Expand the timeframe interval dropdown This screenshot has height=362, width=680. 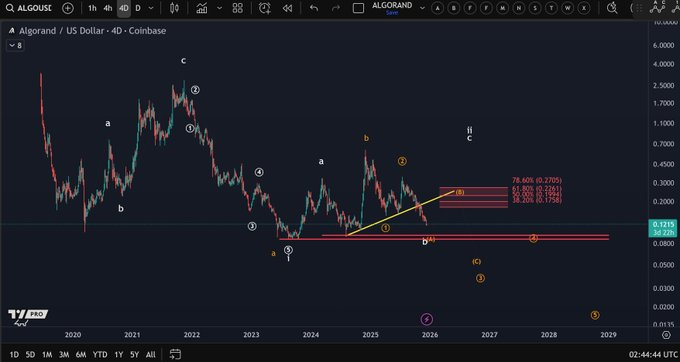[151, 8]
